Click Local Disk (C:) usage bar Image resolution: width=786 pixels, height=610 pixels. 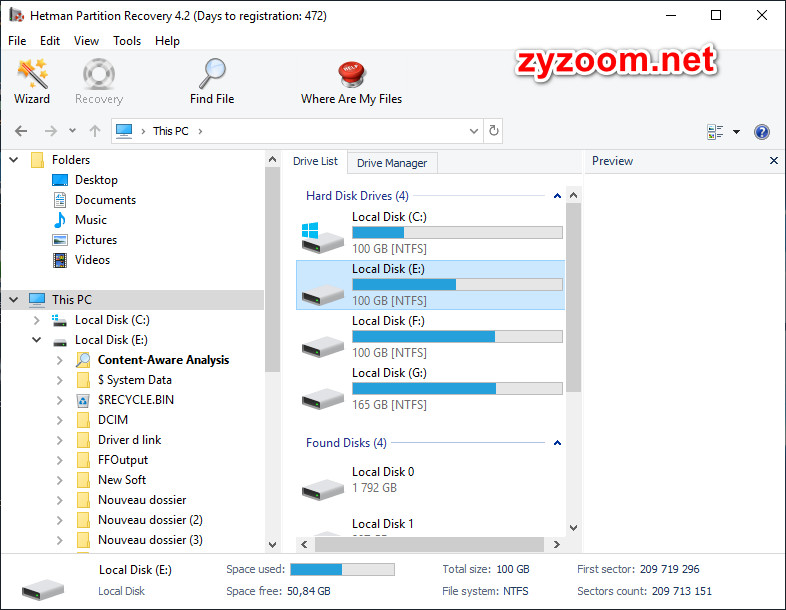457,233
